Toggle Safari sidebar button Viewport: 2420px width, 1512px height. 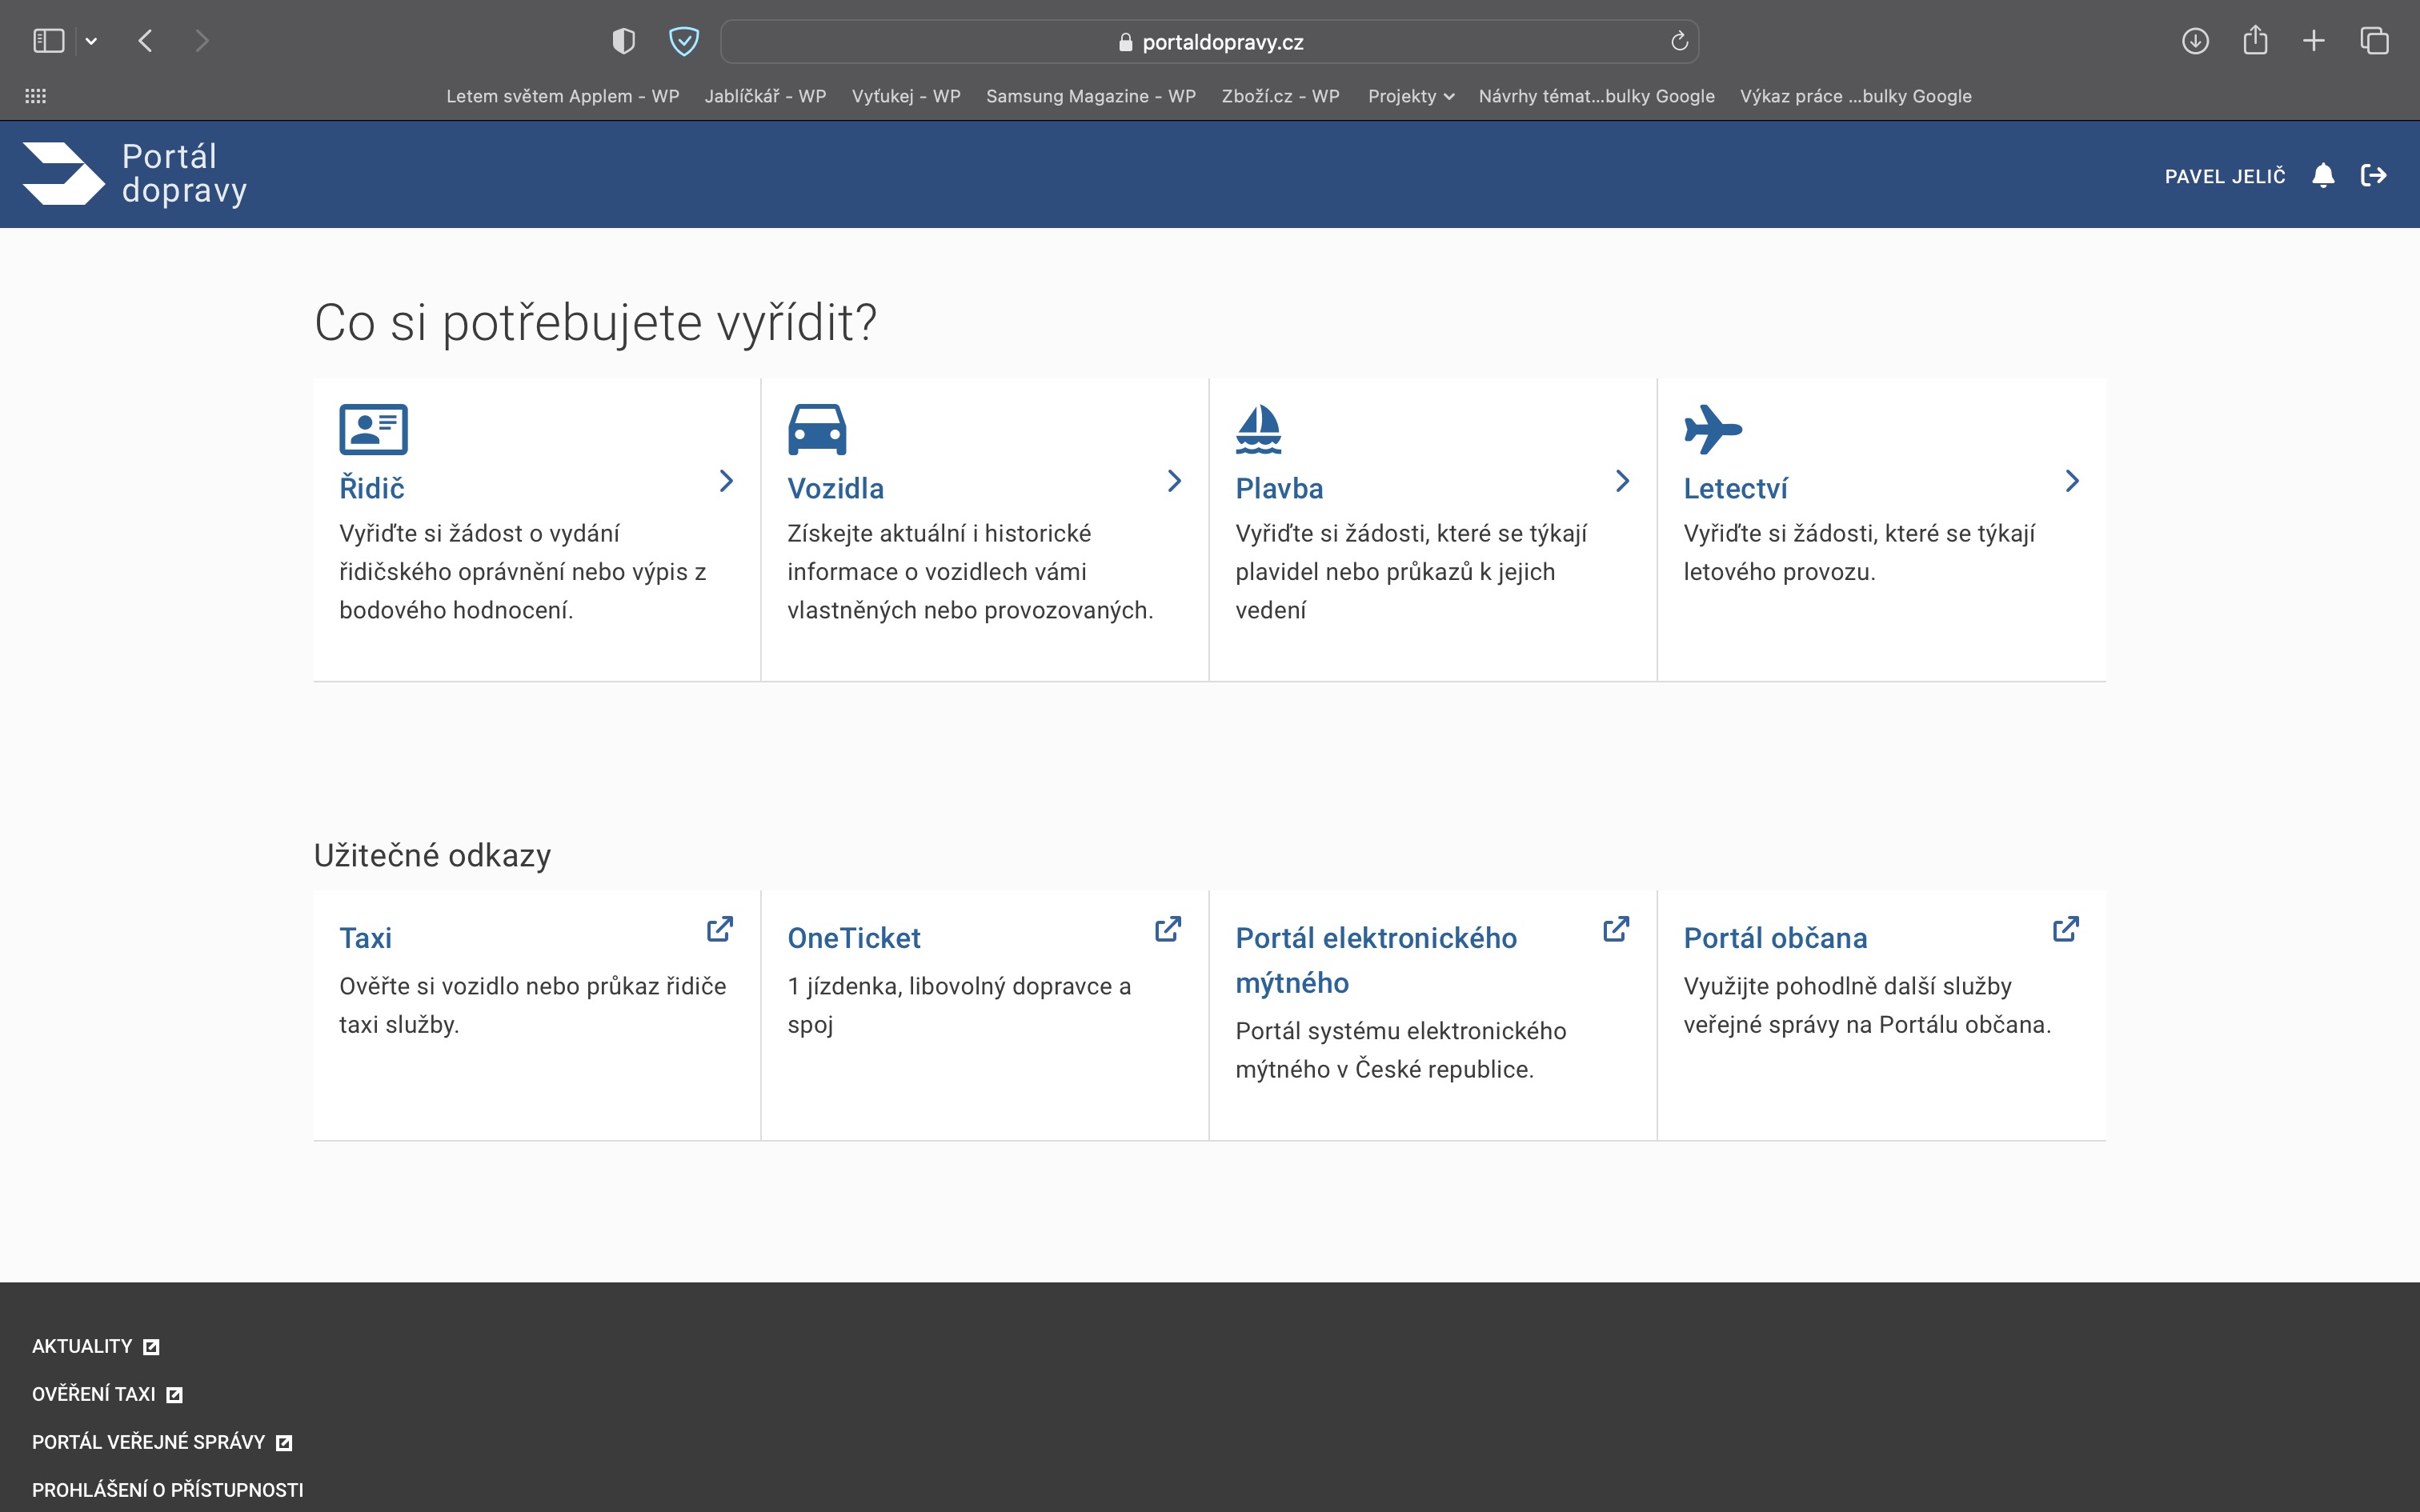(x=48, y=41)
